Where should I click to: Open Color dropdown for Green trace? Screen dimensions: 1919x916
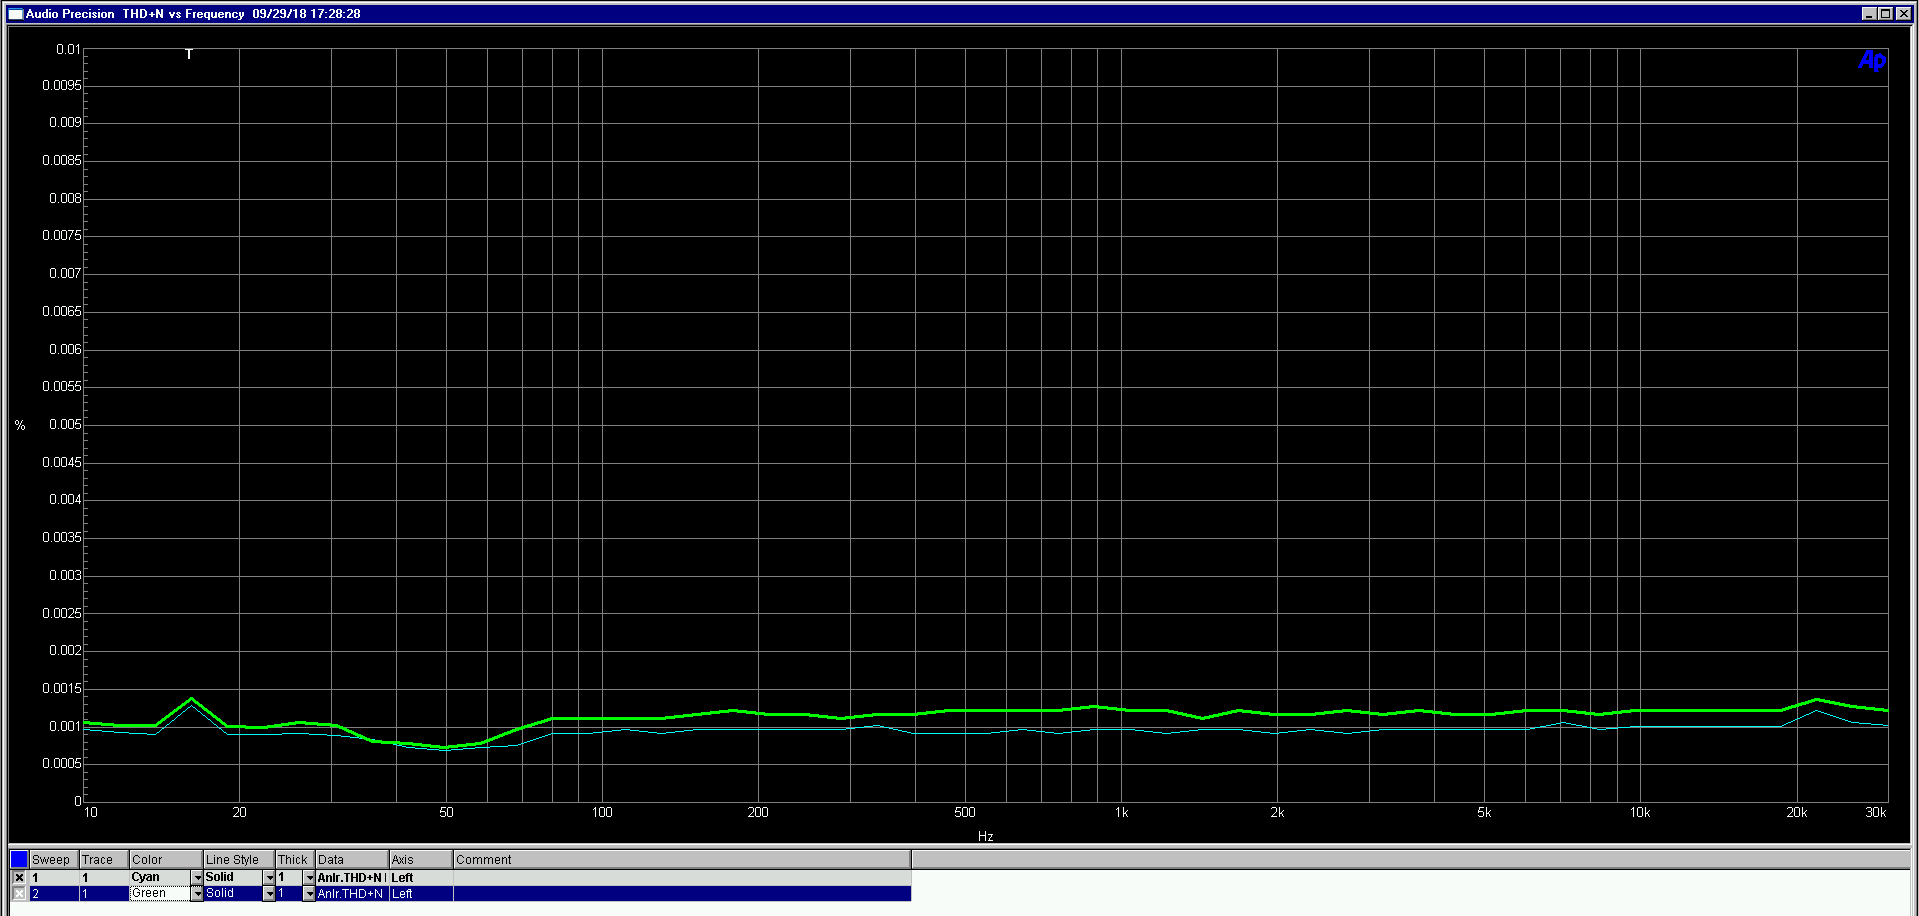[197, 893]
